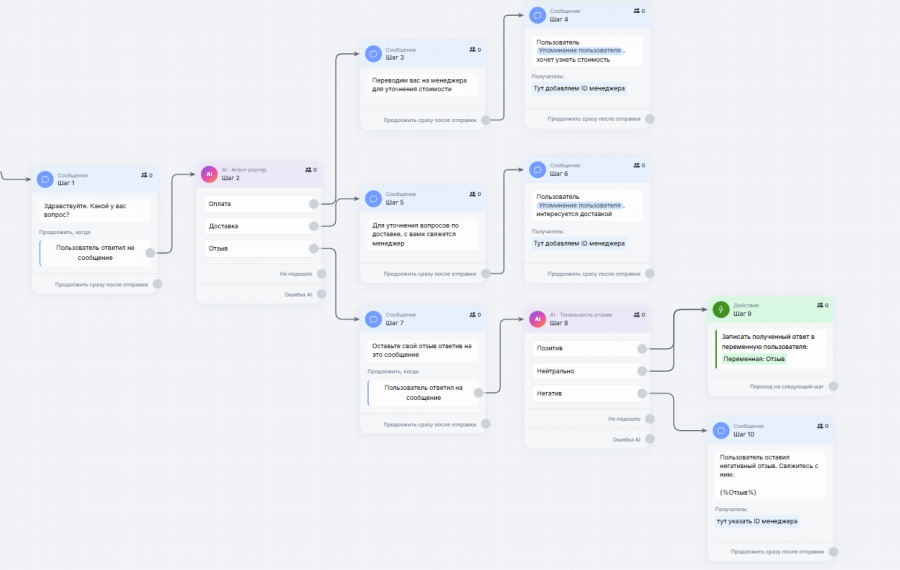Click the Нейтрально option in Шаг 8
This screenshot has height=570, width=900.
(x=586, y=371)
